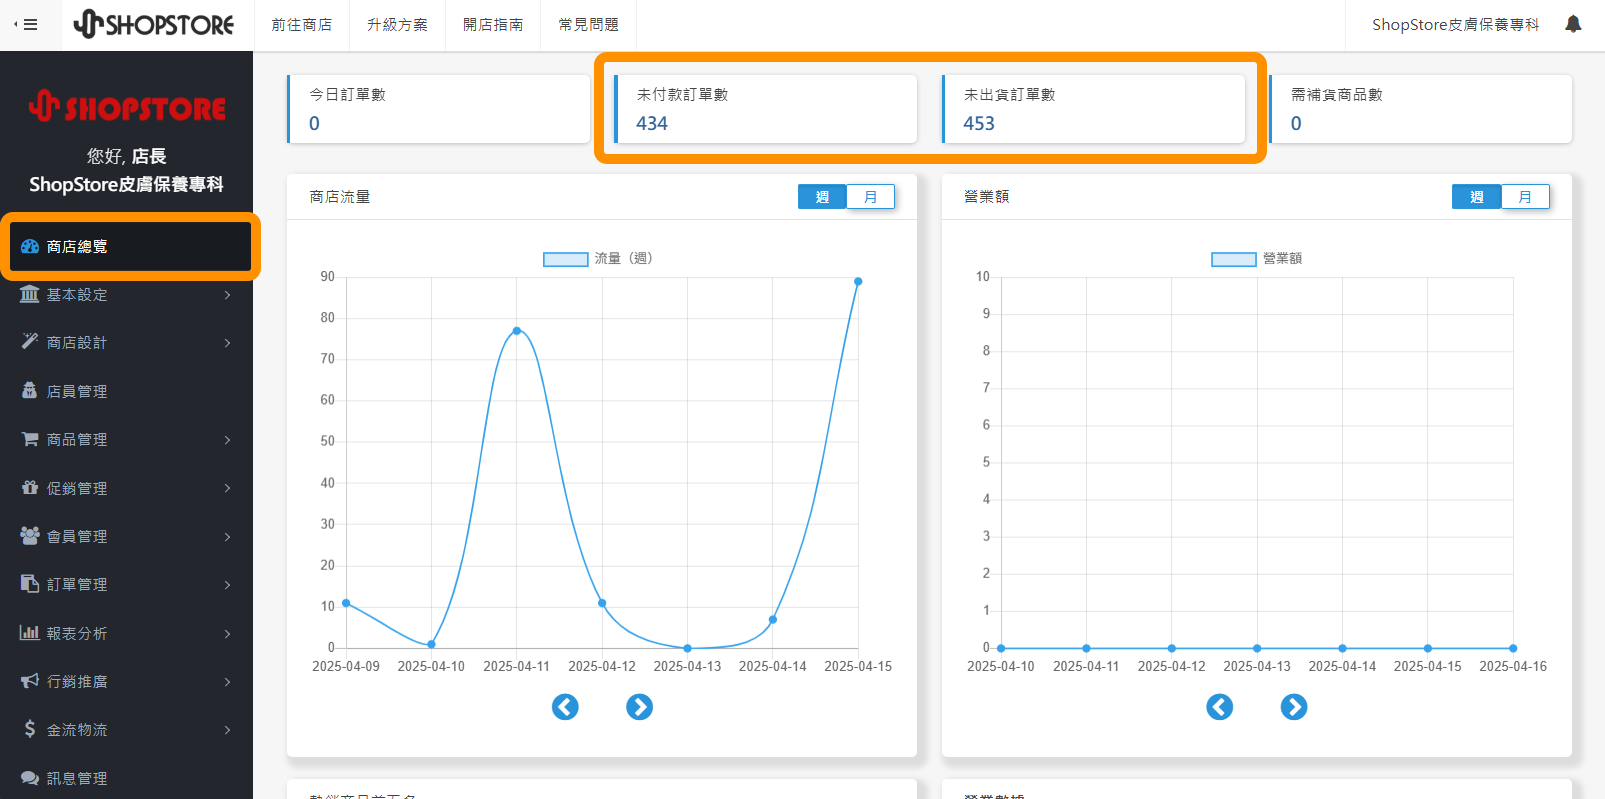The height and width of the screenshot is (799, 1605).
Task: Click the 金流物流 dollar icon
Action: 30,729
